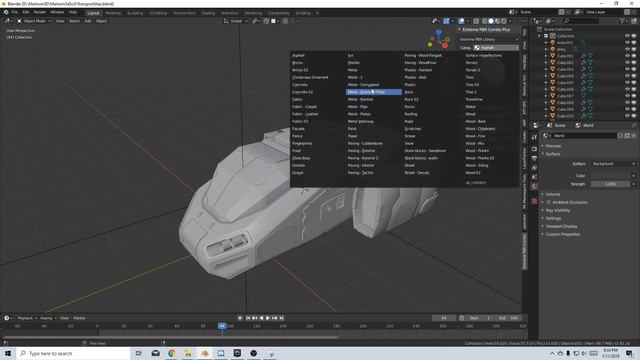This screenshot has width=640, height=360.
Task: Unlink the World datablock X icon
Action: (x=633, y=136)
